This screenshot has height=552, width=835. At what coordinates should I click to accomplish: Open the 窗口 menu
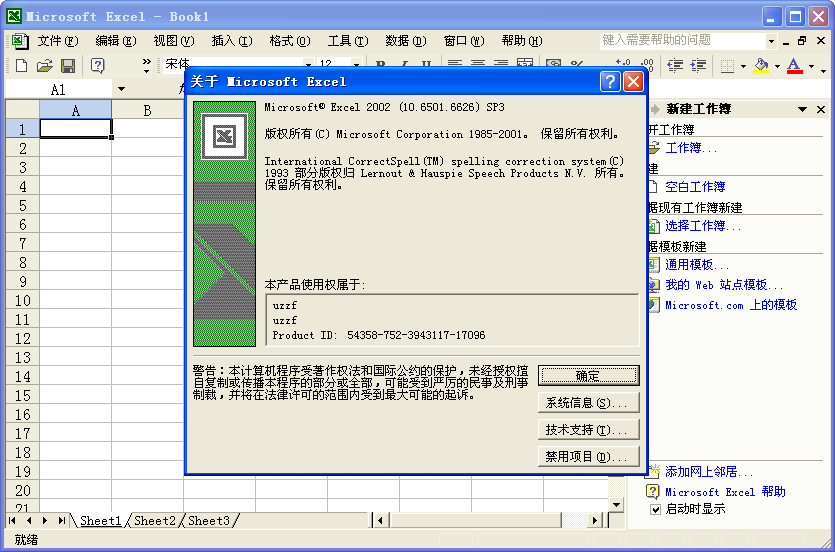tap(464, 41)
